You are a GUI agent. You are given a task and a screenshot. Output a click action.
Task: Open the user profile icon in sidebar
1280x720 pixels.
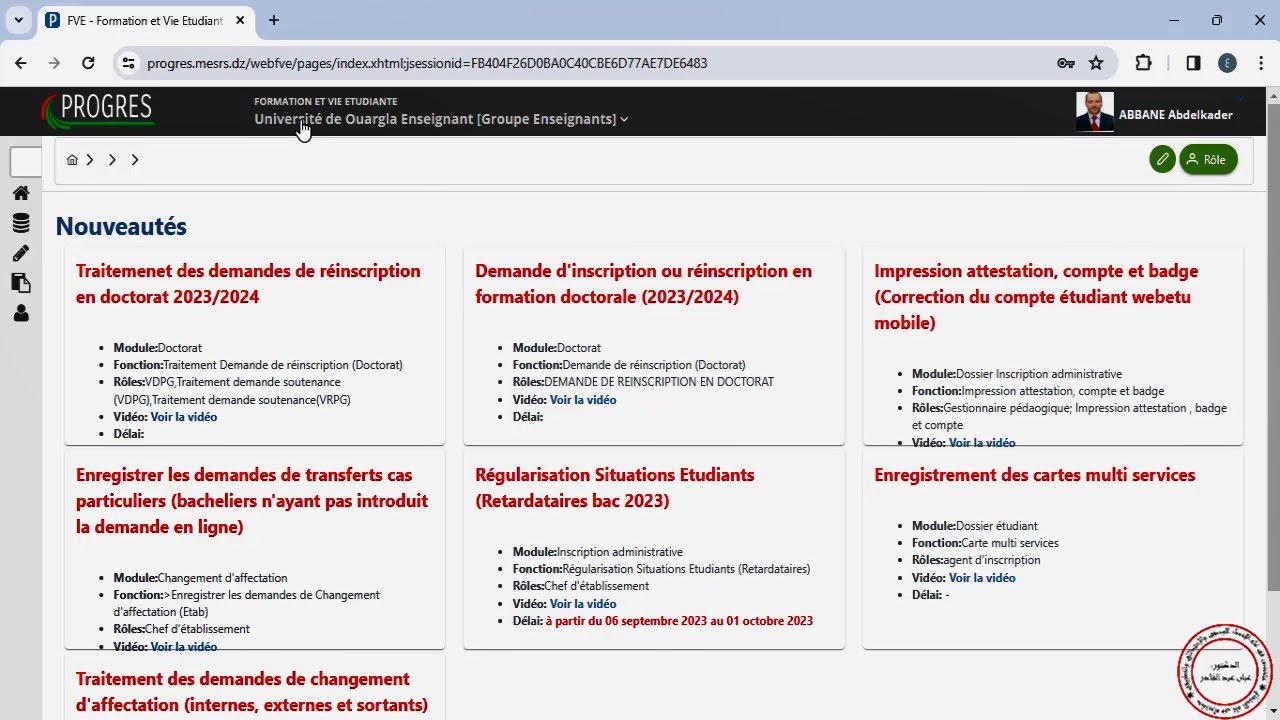pos(21,313)
